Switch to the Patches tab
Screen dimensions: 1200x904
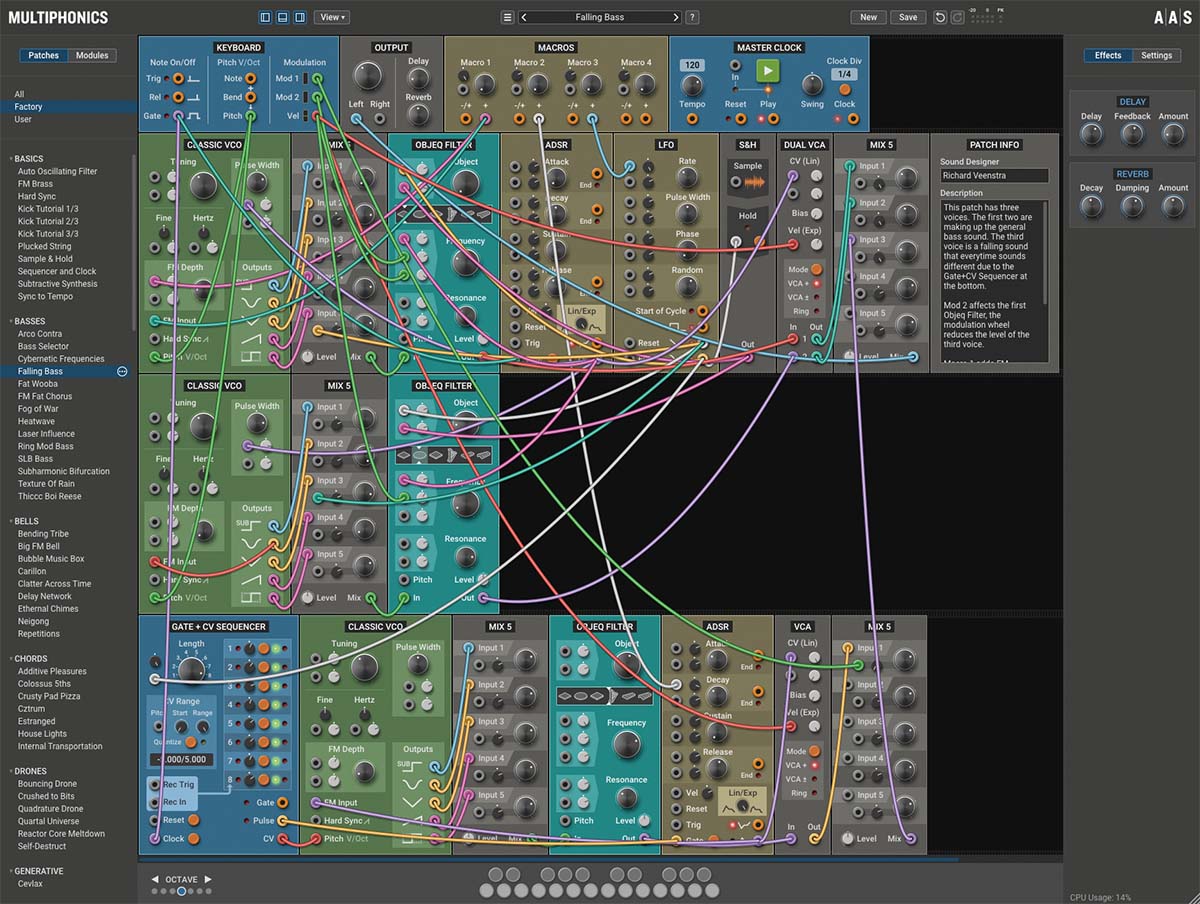pyautogui.click(x=44, y=56)
